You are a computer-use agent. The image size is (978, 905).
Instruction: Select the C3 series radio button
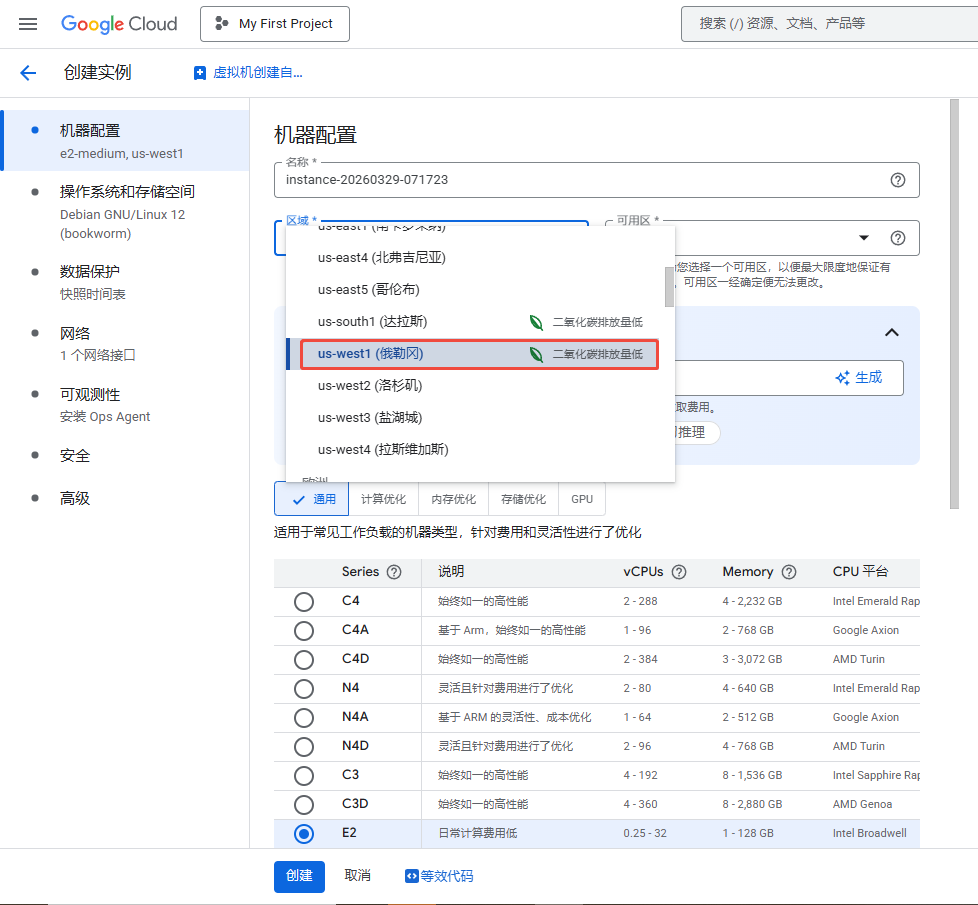coord(304,776)
